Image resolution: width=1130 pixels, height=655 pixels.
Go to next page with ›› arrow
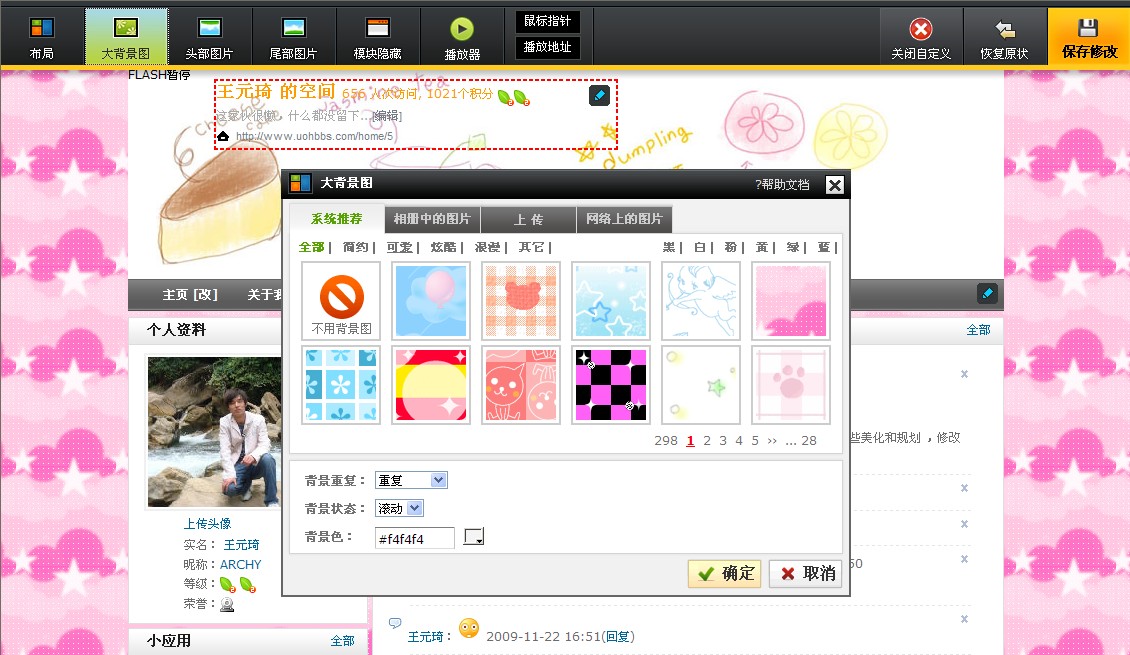[x=772, y=440]
